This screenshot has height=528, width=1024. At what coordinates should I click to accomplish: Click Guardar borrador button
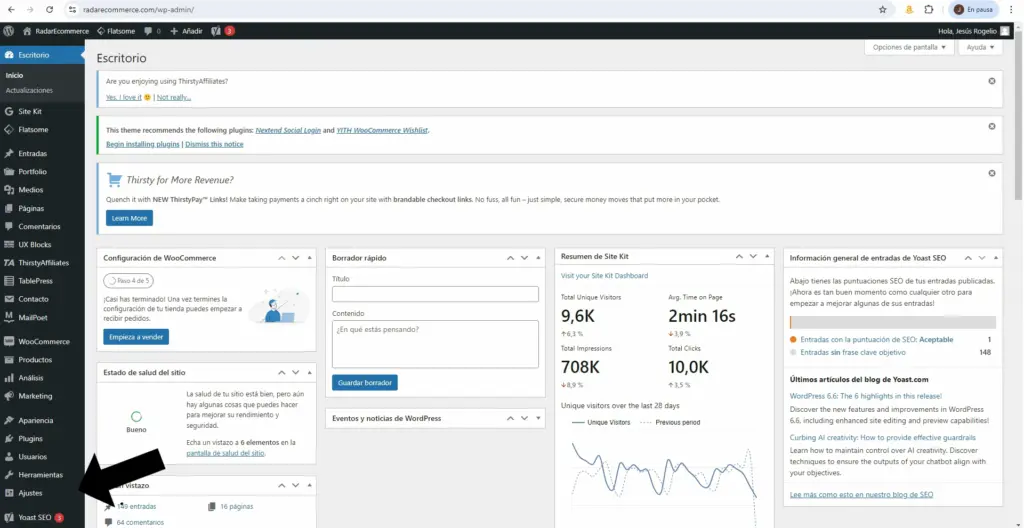[364, 382]
